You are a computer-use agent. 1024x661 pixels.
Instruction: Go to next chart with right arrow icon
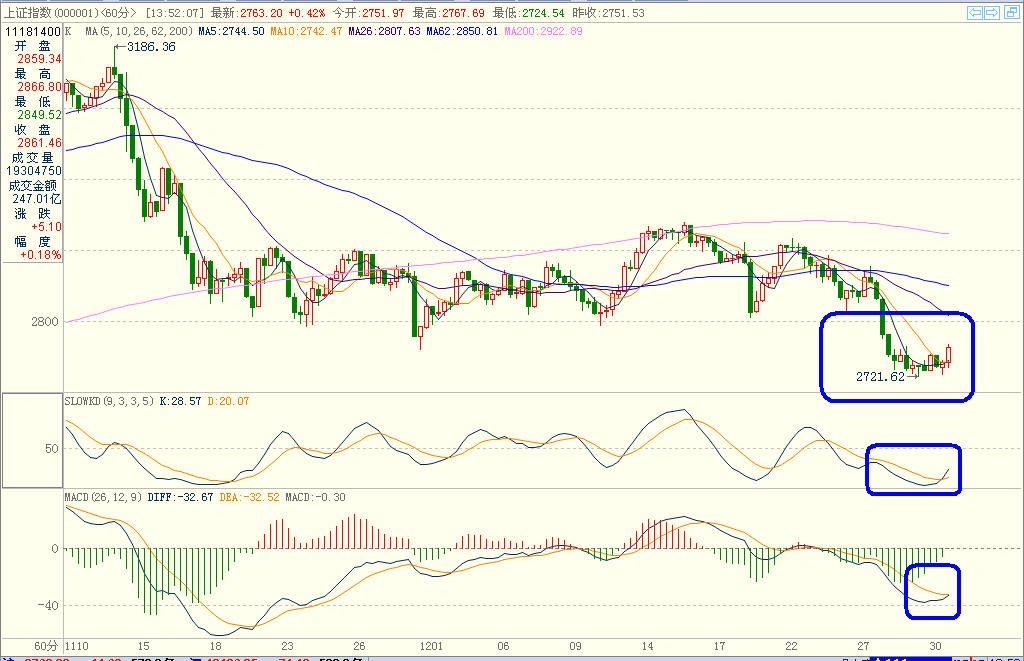pyautogui.click(x=992, y=12)
